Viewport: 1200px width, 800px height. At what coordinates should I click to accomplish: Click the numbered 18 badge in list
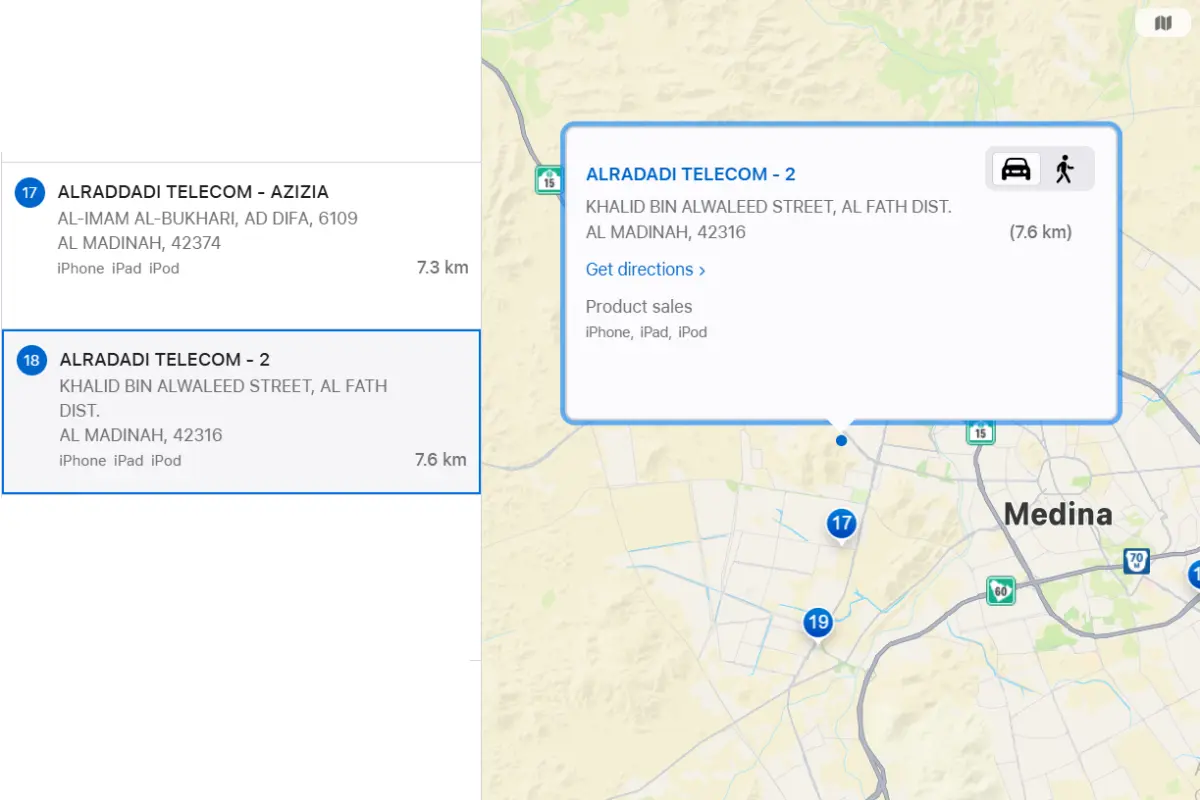point(32,360)
